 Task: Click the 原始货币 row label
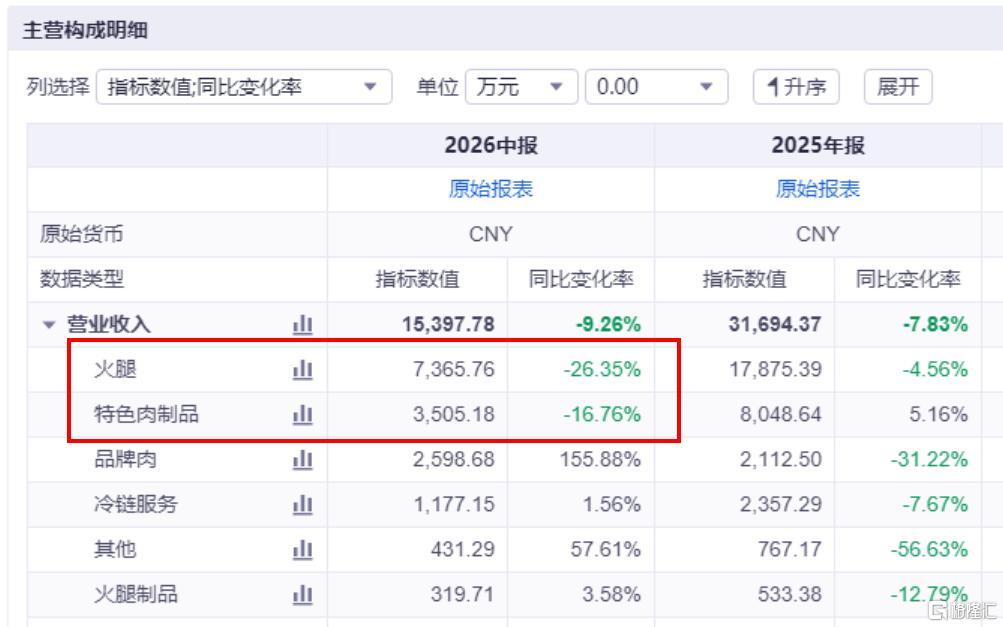pyautogui.click(x=81, y=234)
